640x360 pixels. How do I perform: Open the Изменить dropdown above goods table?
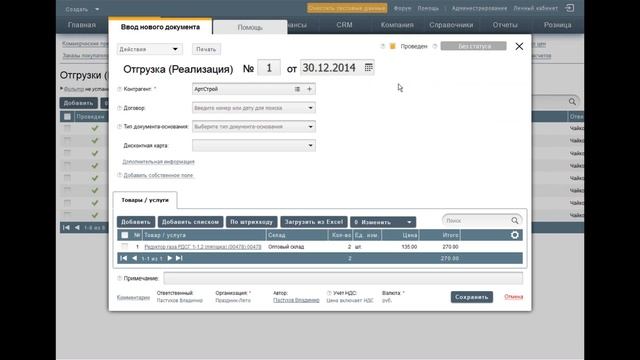(x=383, y=222)
